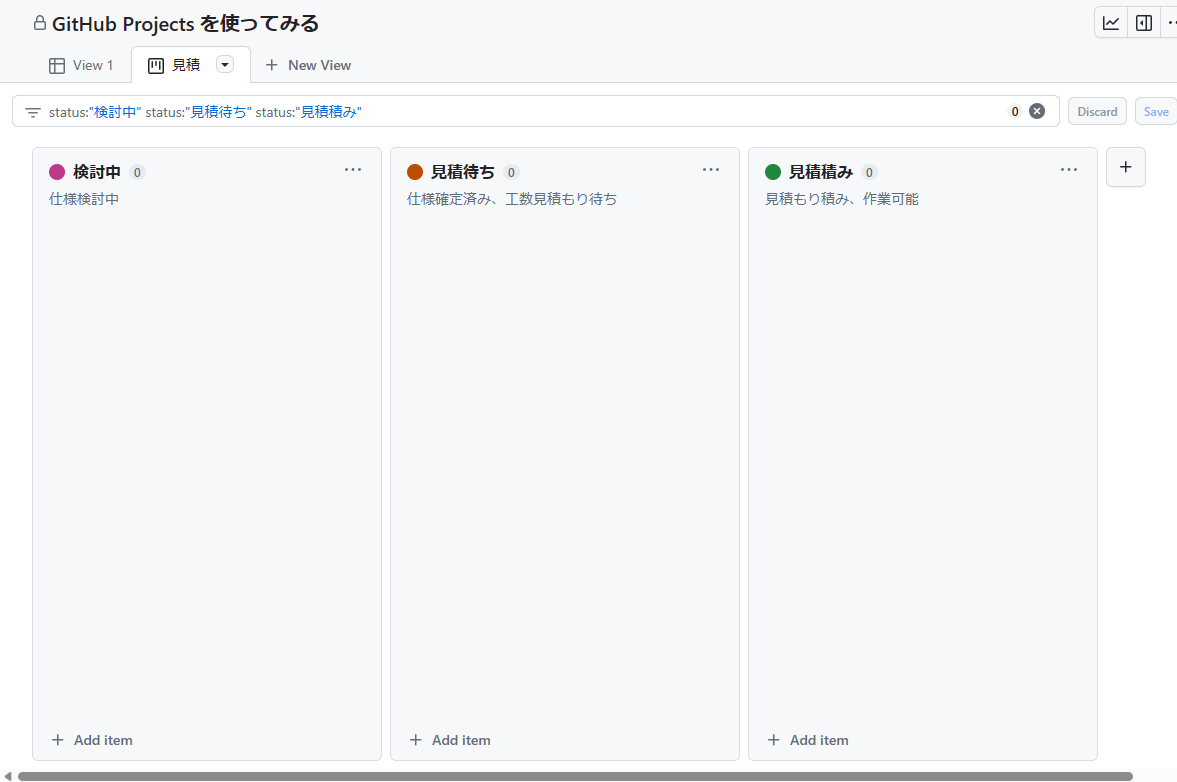The height and width of the screenshot is (782, 1177).
Task: Add a new column with plus icon
Action: [1125, 167]
